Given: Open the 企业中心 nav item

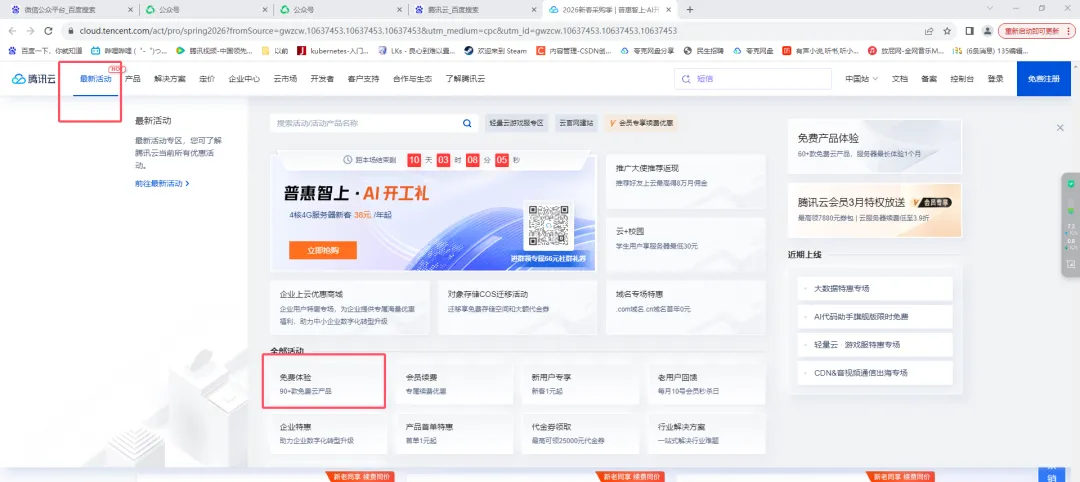Looking at the screenshot, I should tap(244, 79).
